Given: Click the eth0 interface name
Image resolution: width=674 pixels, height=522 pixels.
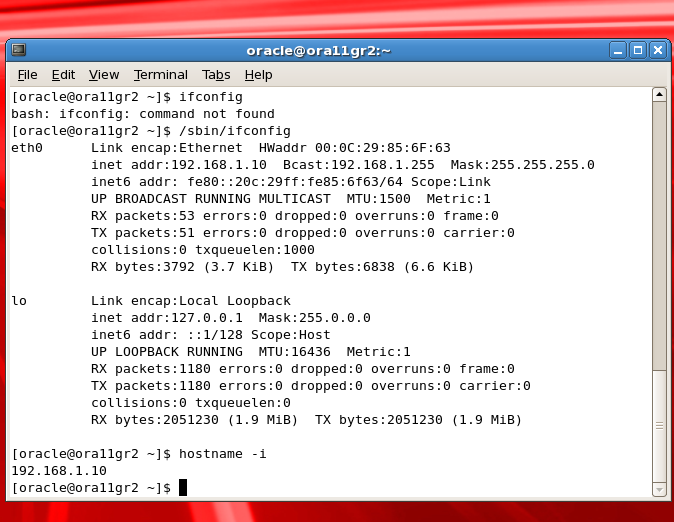Looking at the screenshot, I should click(27, 148).
